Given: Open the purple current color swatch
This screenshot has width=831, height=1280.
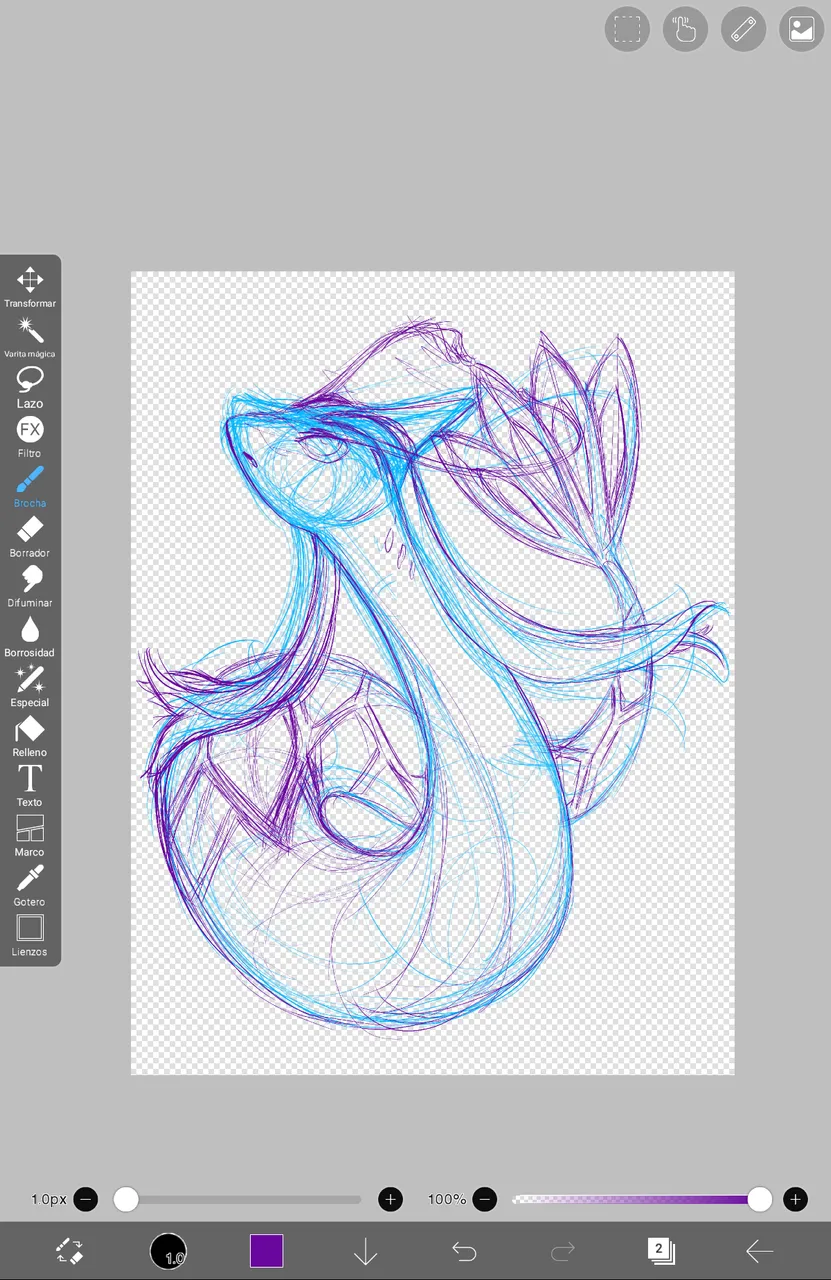Looking at the screenshot, I should 266,1251.
